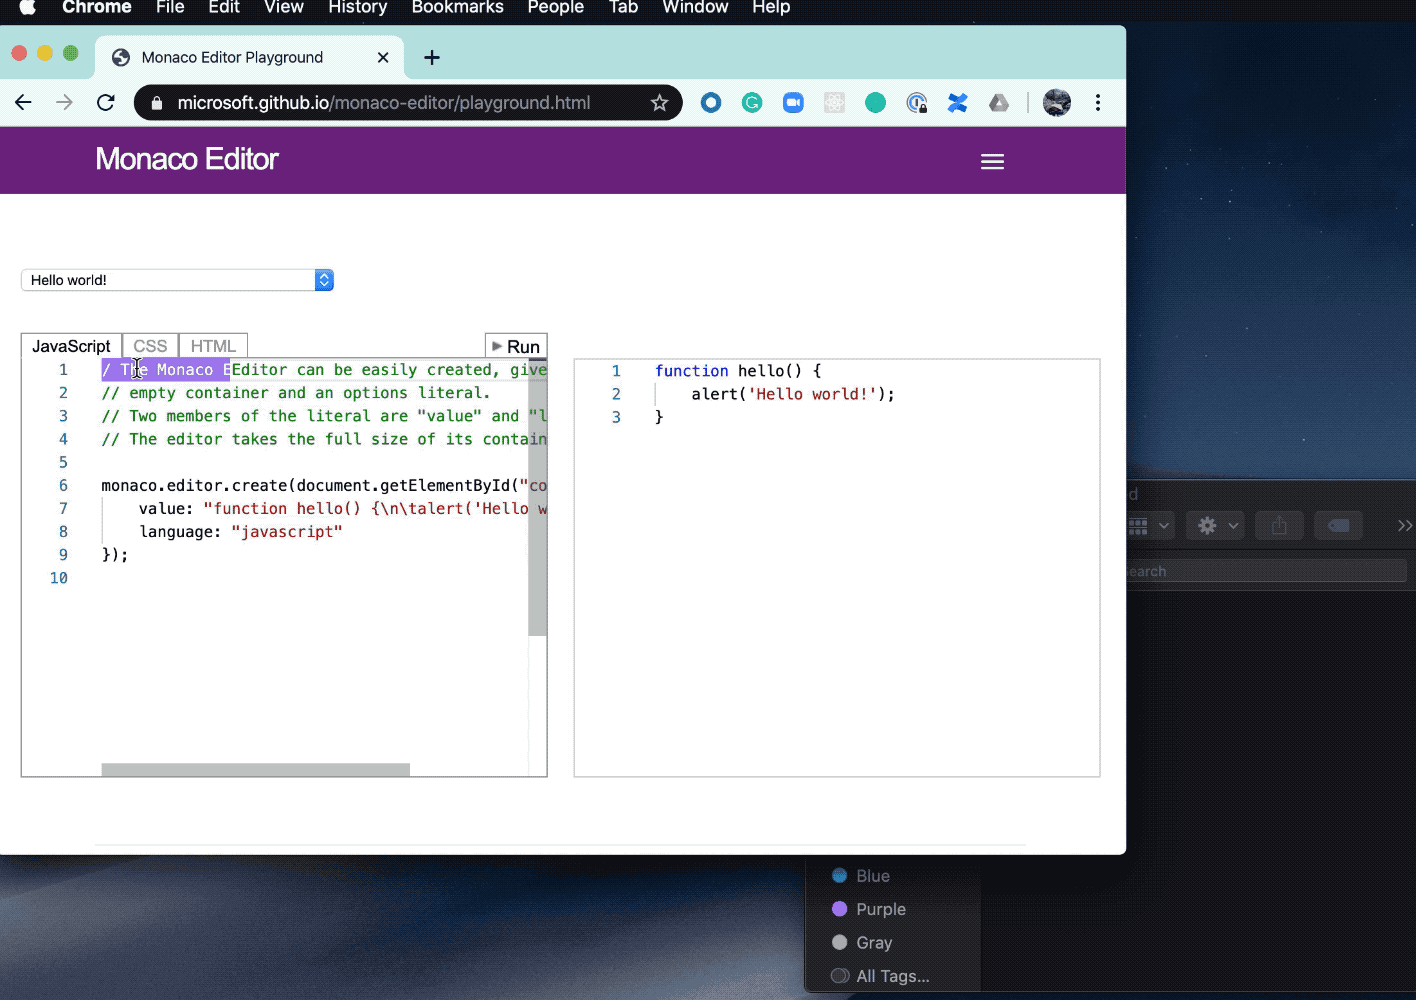This screenshot has width=1416, height=1000.
Task: Click the editor vertical scrollbar thumb
Action: [537, 497]
